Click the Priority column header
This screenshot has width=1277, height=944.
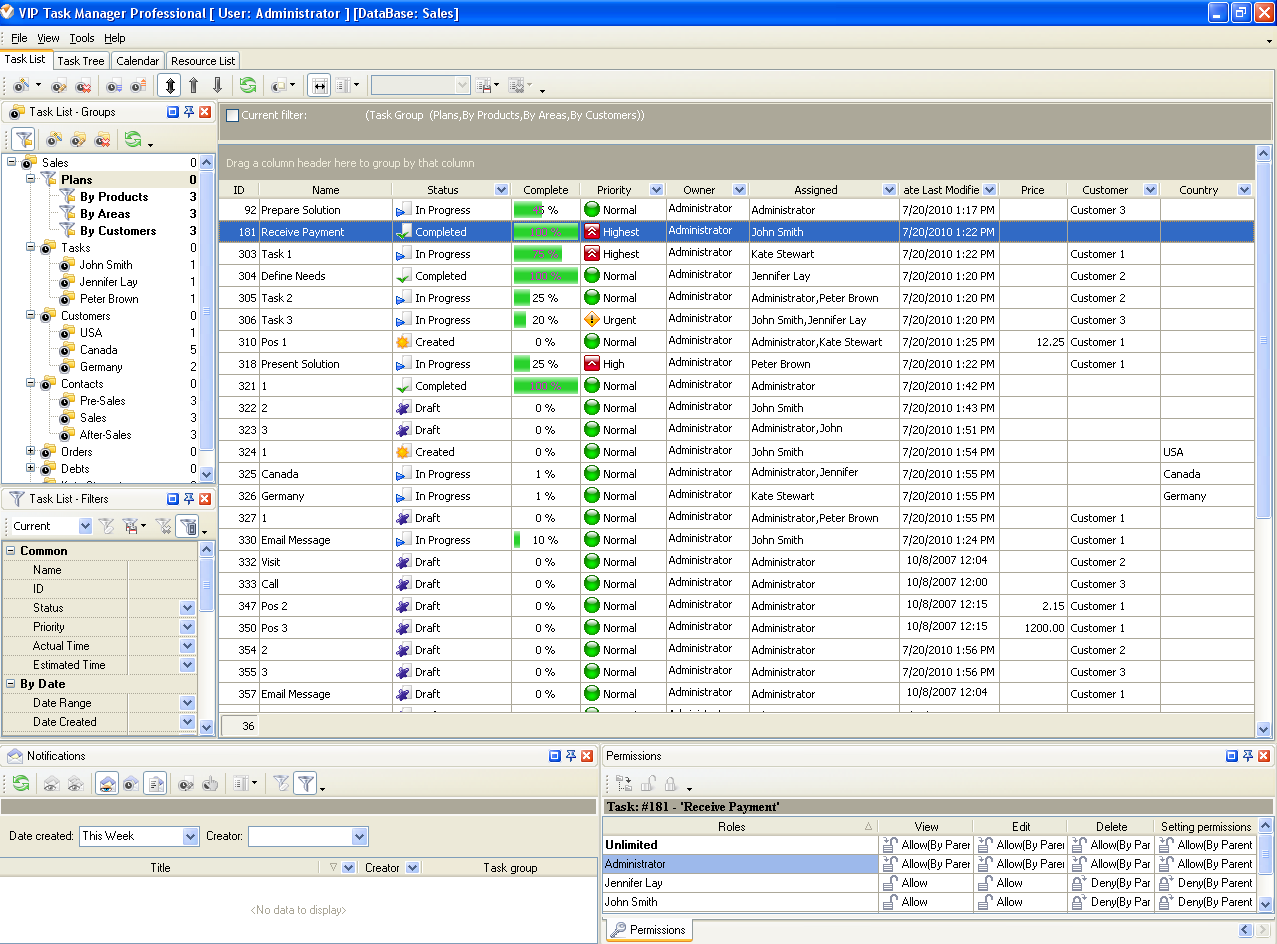[x=614, y=190]
